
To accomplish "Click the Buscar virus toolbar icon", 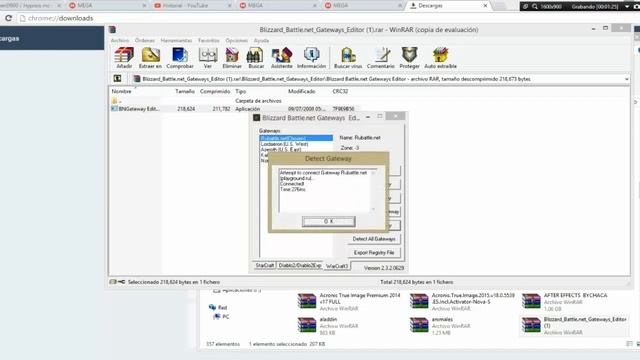I will point(348,58).
